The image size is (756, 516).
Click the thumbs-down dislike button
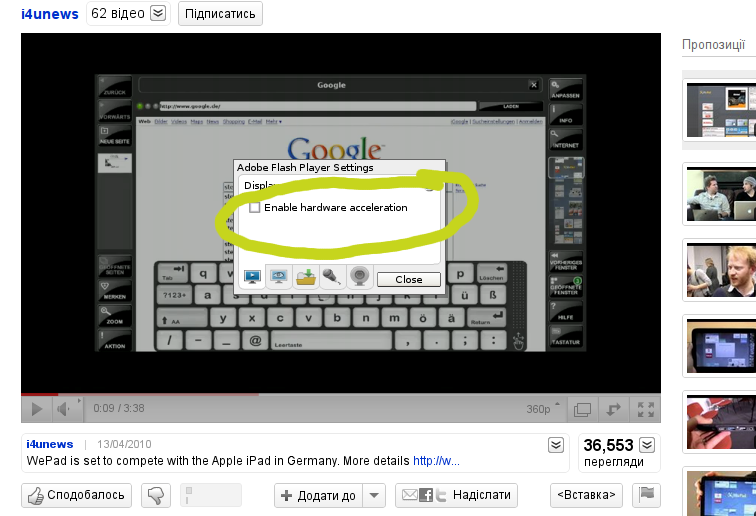[156, 495]
